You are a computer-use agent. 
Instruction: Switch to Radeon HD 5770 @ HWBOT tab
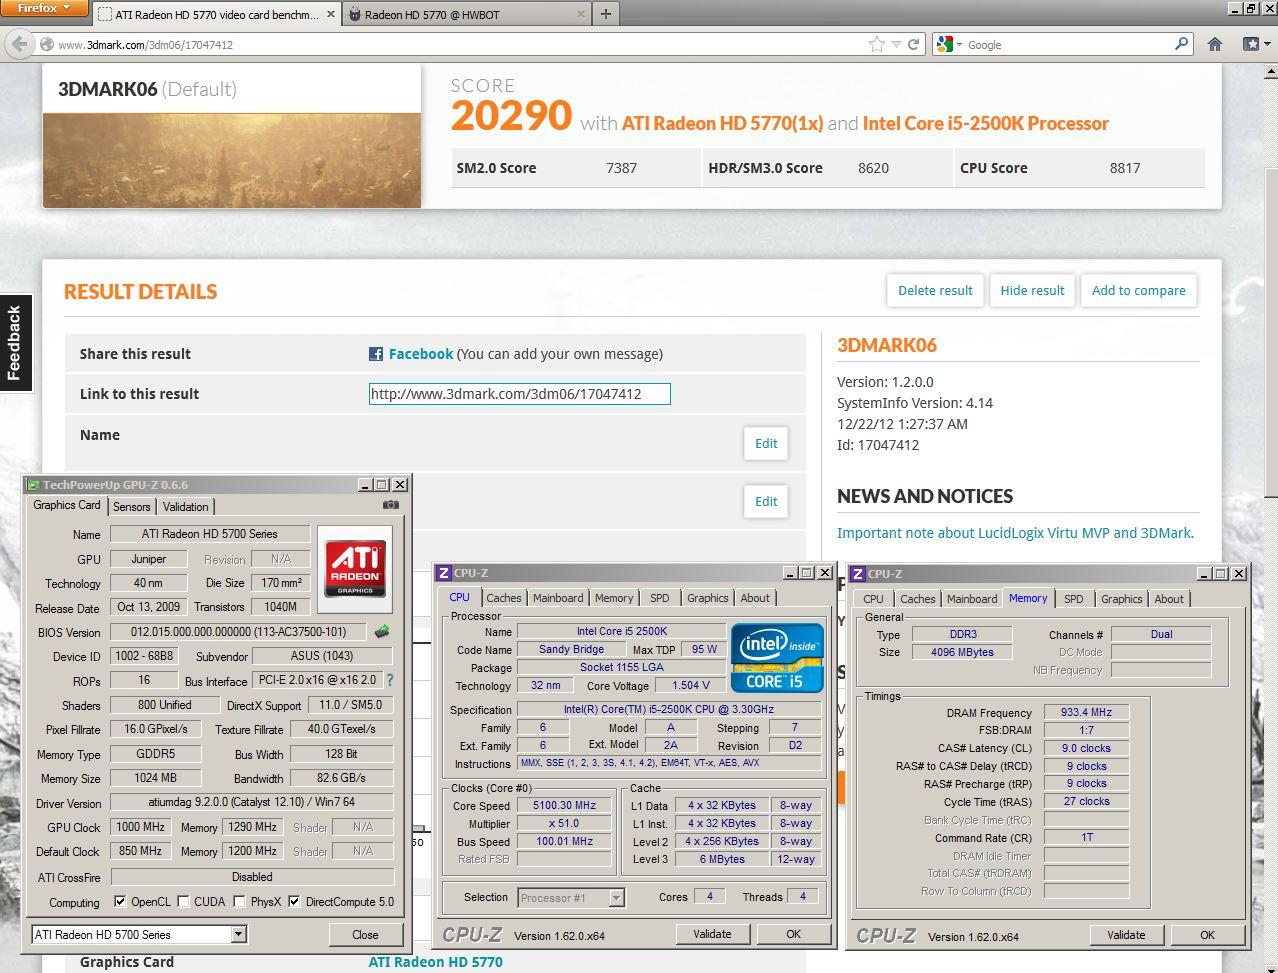point(465,15)
